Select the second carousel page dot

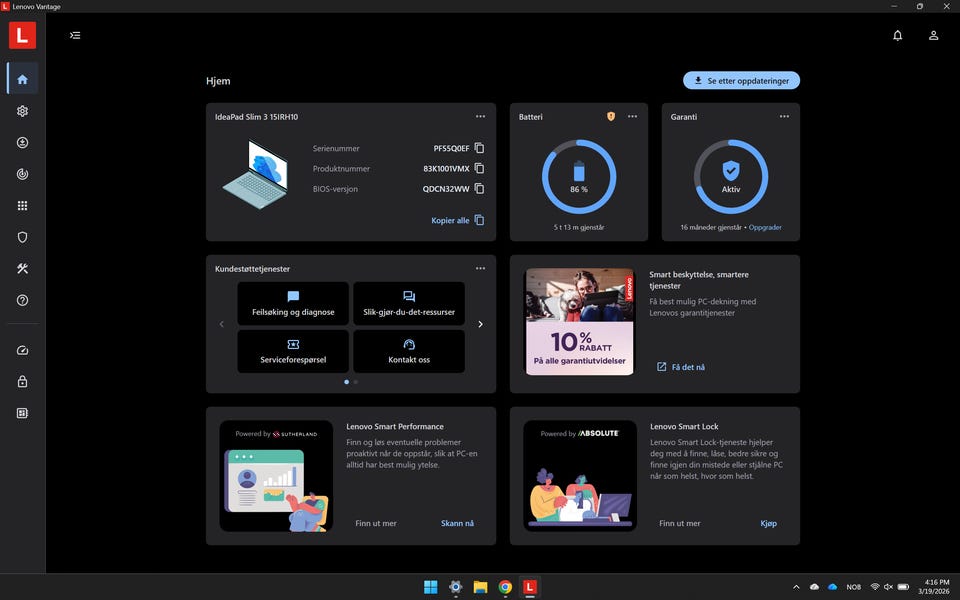(356, 381)
